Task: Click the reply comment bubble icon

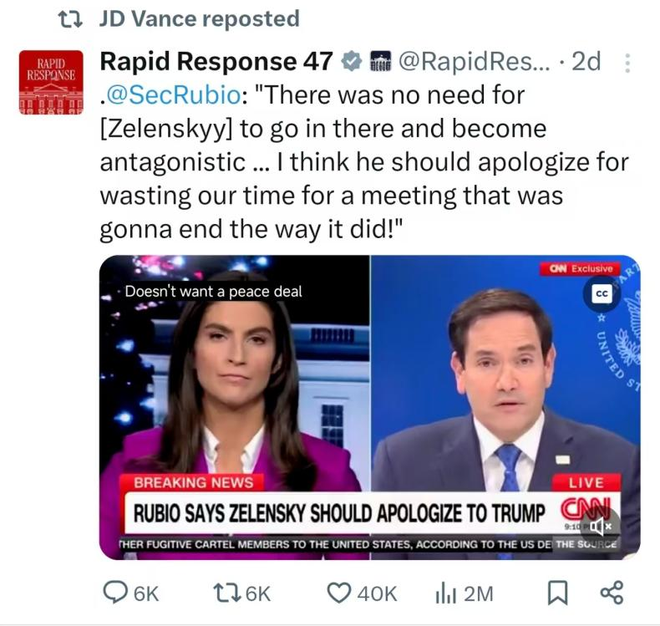Action: tap(116, 593)
